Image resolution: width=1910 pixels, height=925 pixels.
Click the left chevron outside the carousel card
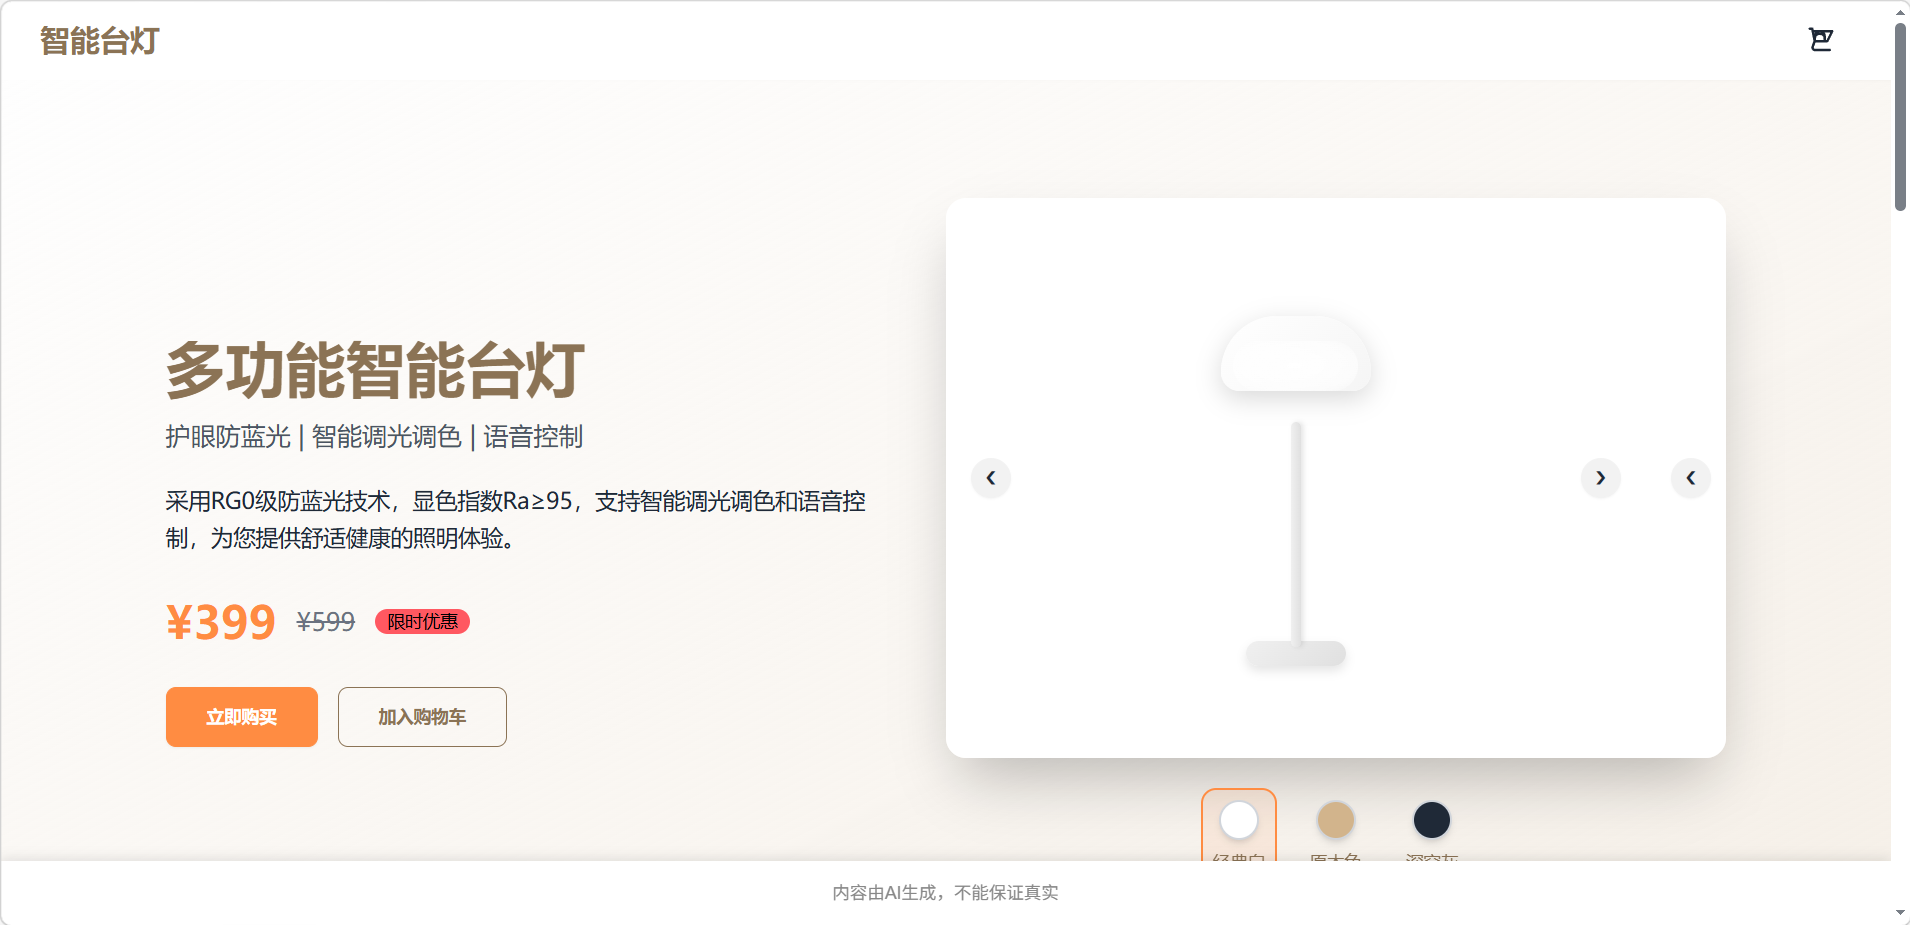pos(1691,478)
